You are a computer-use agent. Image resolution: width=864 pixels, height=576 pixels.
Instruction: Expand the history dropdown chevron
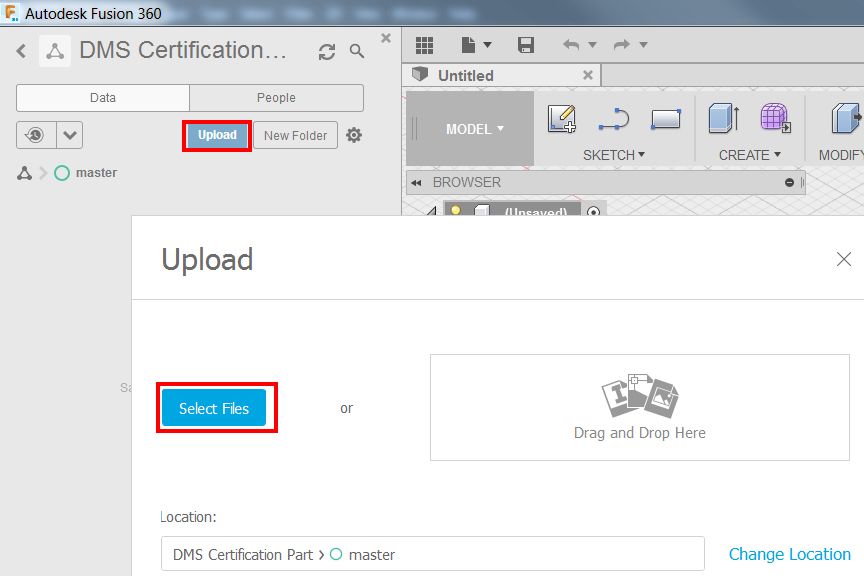69,135
